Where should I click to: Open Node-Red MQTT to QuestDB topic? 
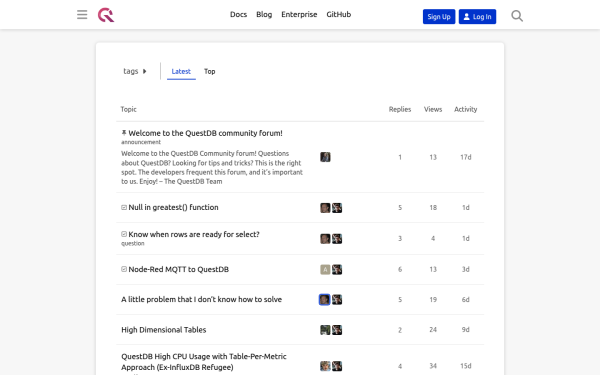pos(178,269)
